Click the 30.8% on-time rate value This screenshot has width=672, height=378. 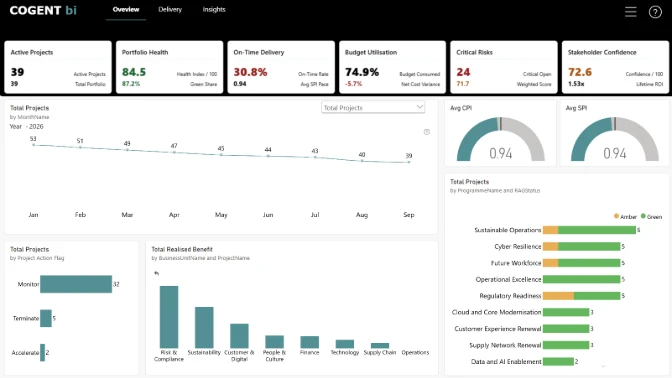(x=250, y=72)
